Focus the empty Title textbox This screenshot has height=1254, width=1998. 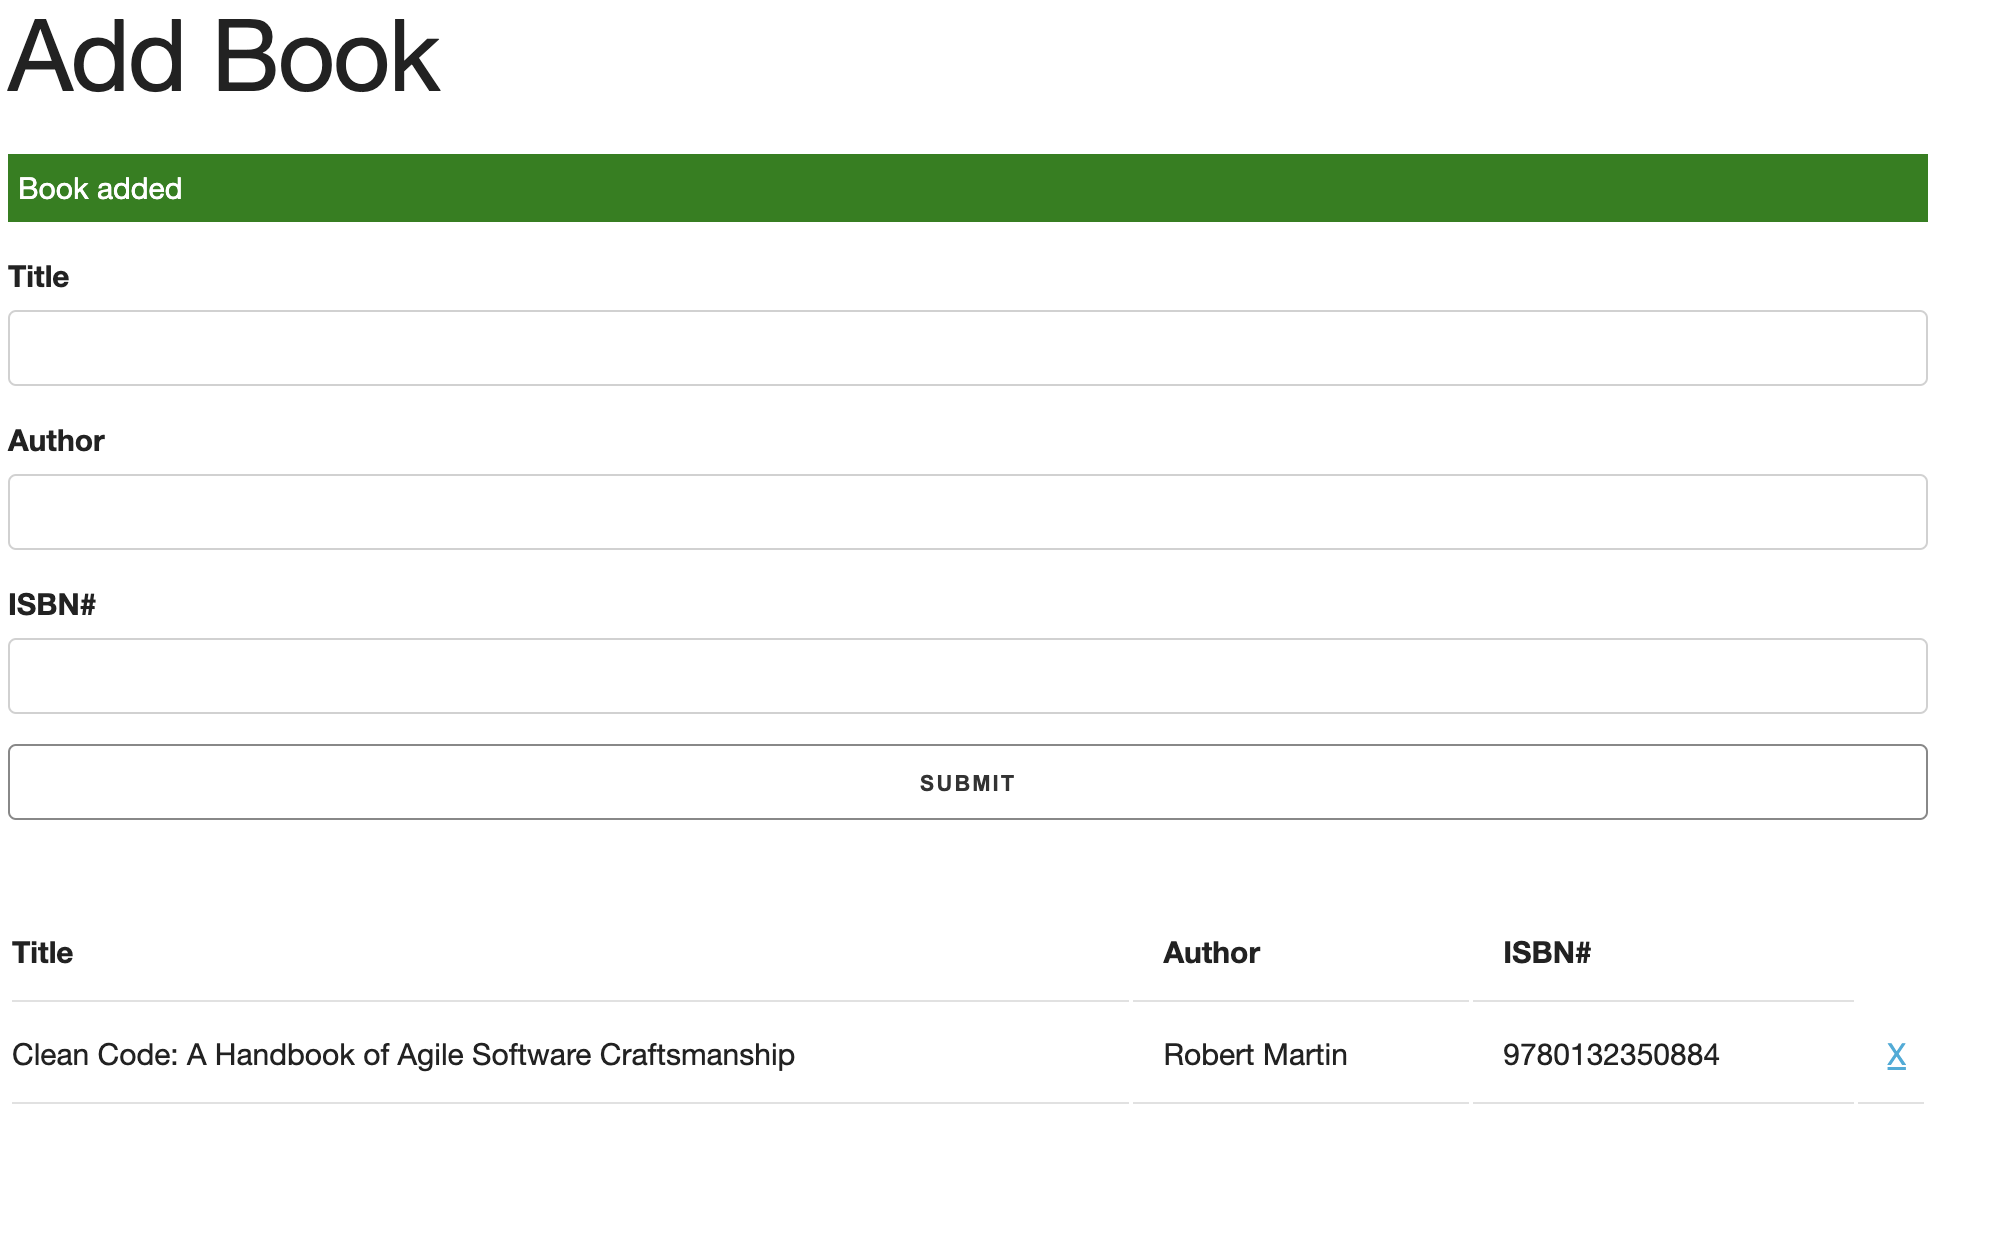pyautogui.click(x=966, y=348)
